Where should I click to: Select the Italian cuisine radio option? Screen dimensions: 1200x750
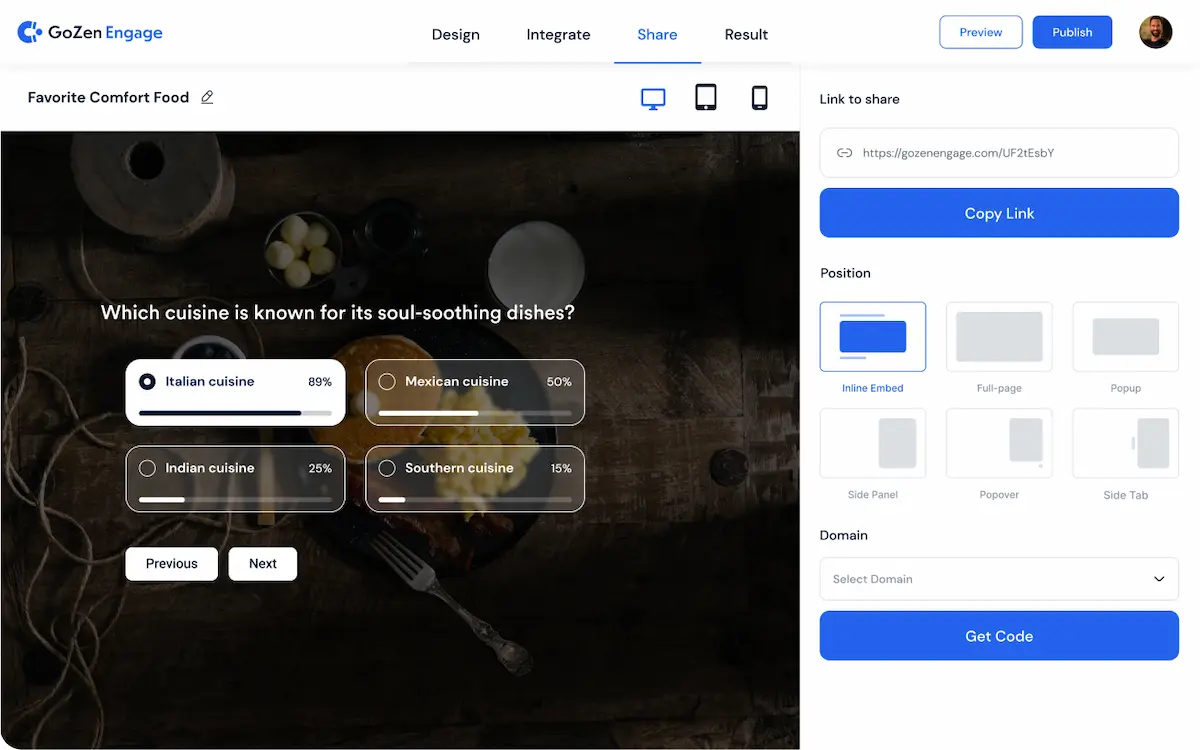(148, 381)
